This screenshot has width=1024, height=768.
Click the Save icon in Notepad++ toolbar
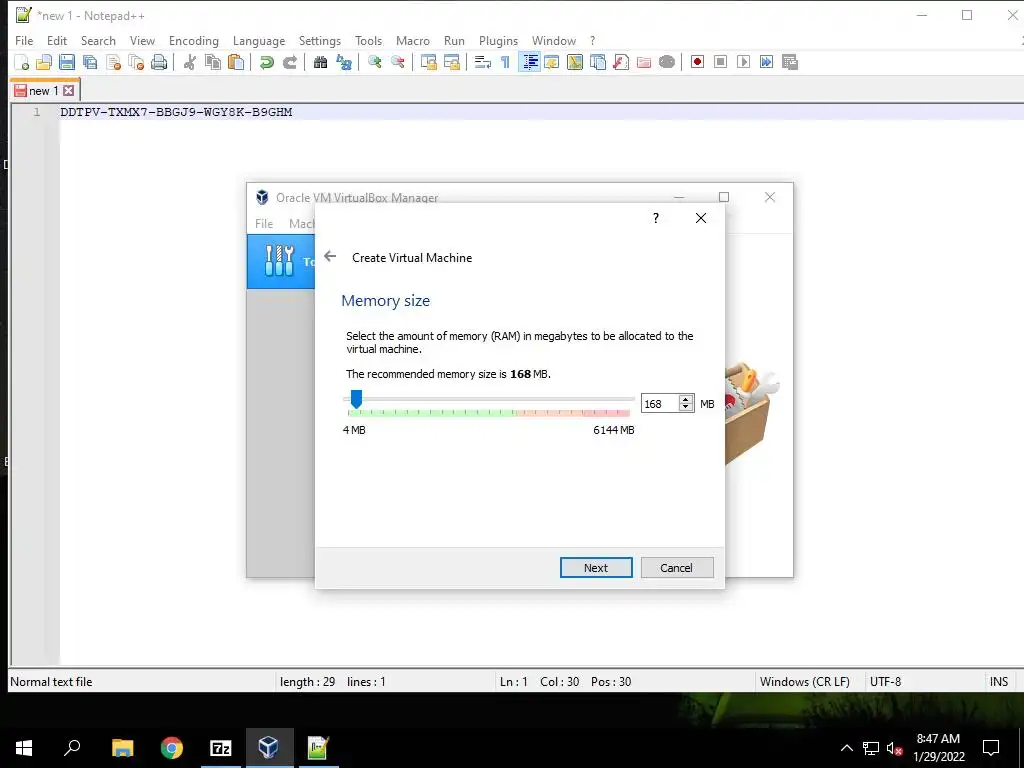pyautogui.click(x=67, y=62)
